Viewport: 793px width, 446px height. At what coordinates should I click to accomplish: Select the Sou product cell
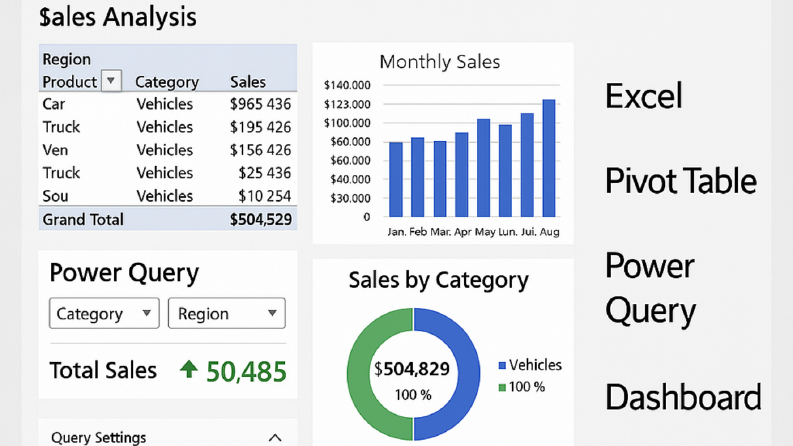coord(55,196)
